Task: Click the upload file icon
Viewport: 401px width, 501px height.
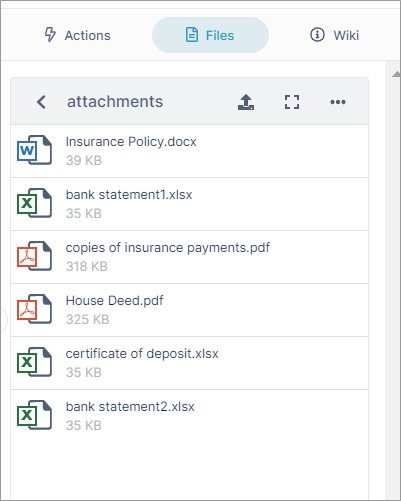Action: (x=246, y=102)
